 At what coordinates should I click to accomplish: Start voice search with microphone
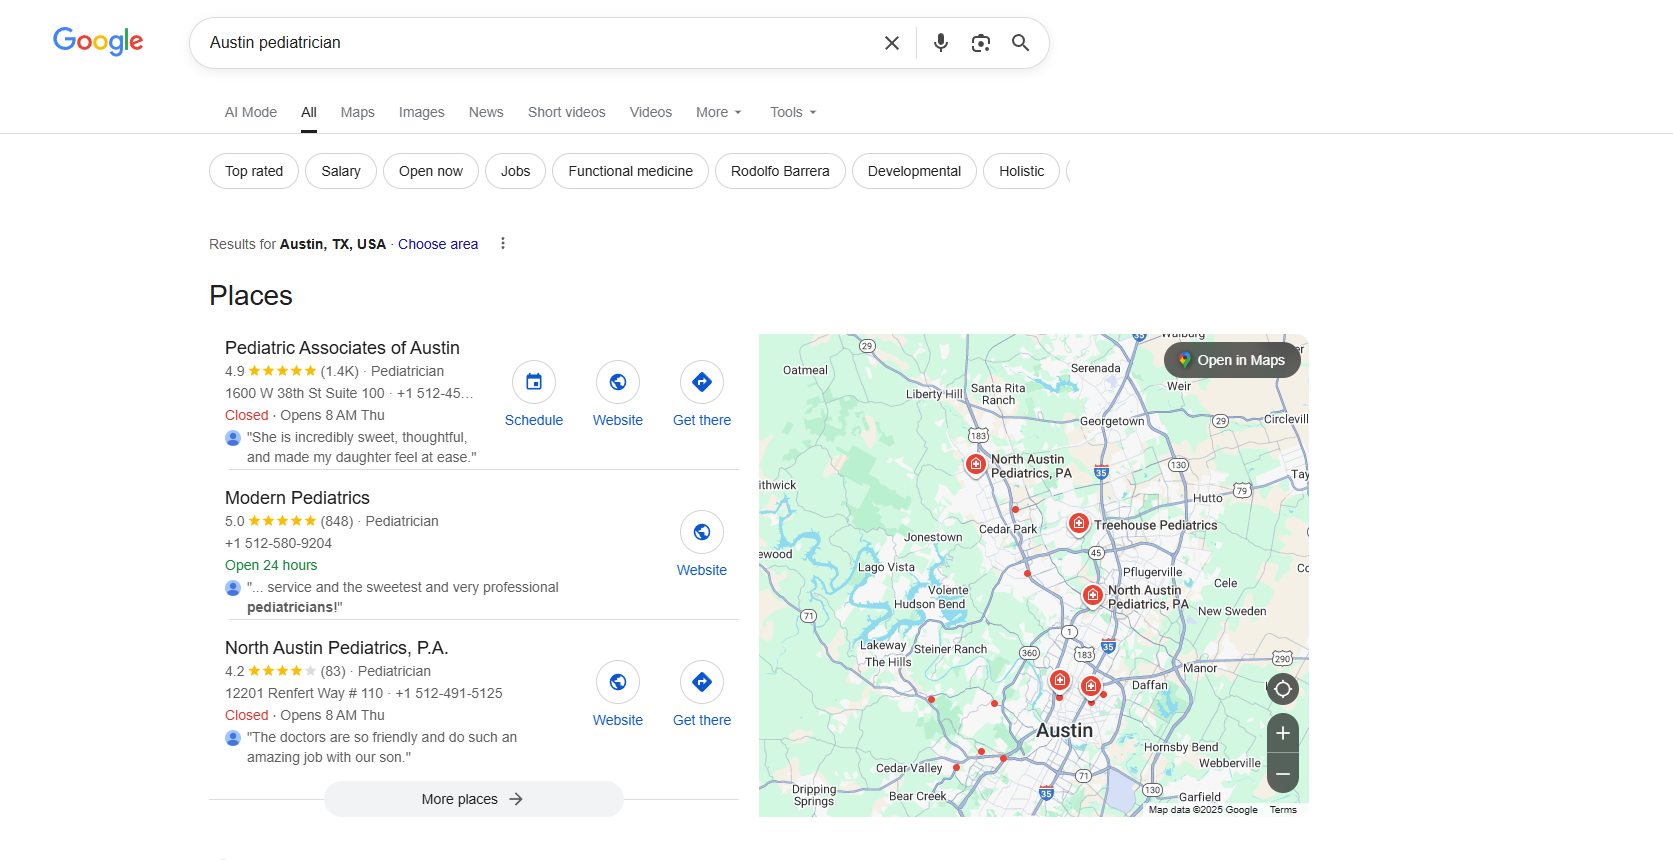[x=940, y=43]
